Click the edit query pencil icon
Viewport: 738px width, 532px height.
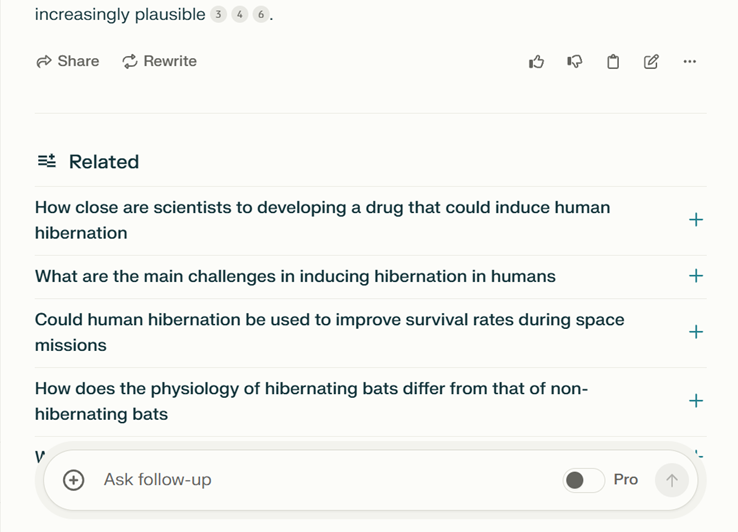[x=651, y=62]
